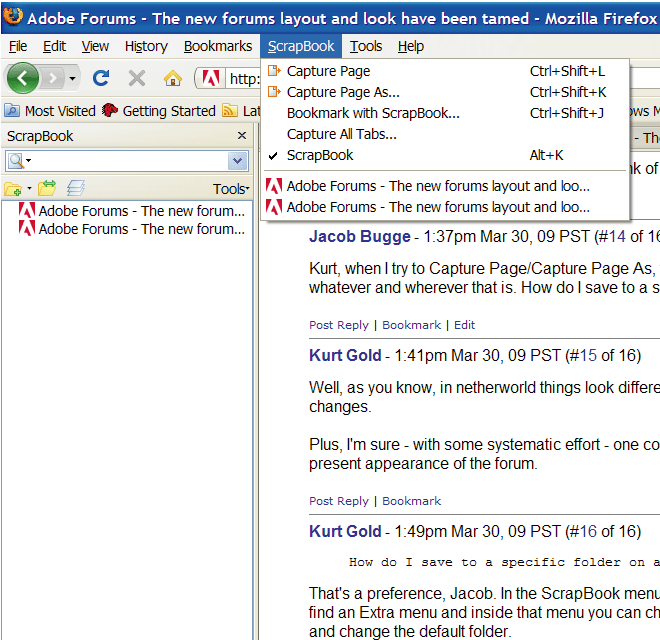Click the Most Visited bookmarks folder
Image resolution: width=660 pixels, height=640 pixels.
click(51, 111)
